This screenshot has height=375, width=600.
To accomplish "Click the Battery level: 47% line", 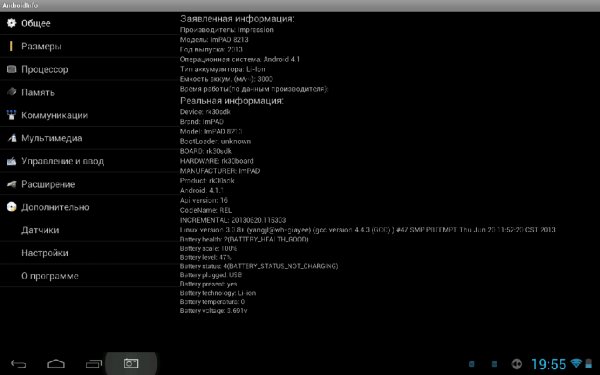I will pyautogui.click(x=205, y=258).
